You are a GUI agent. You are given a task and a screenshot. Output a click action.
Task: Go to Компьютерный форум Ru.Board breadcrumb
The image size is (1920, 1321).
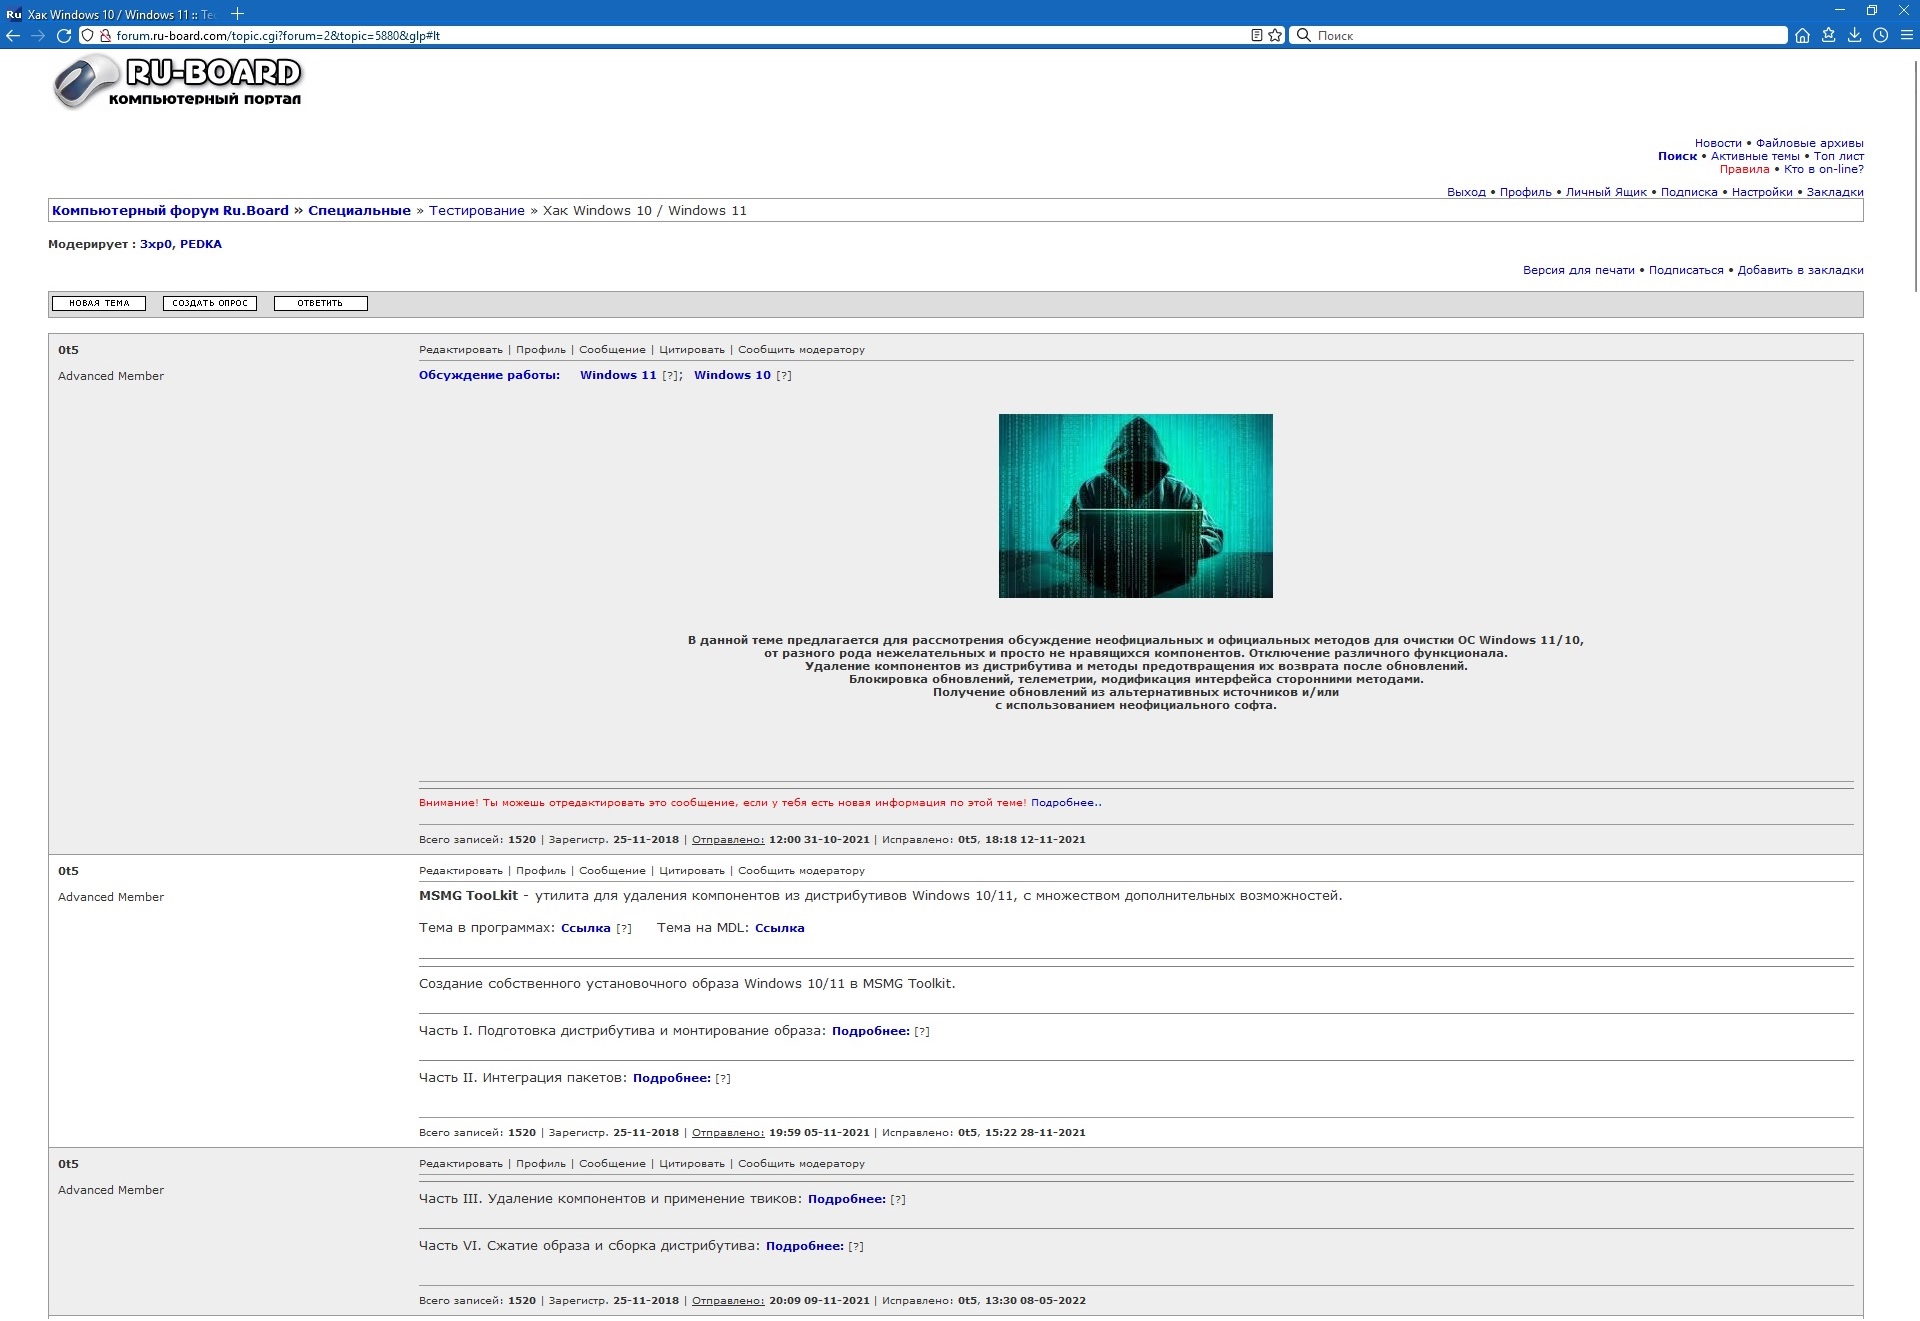pos(170,210)
